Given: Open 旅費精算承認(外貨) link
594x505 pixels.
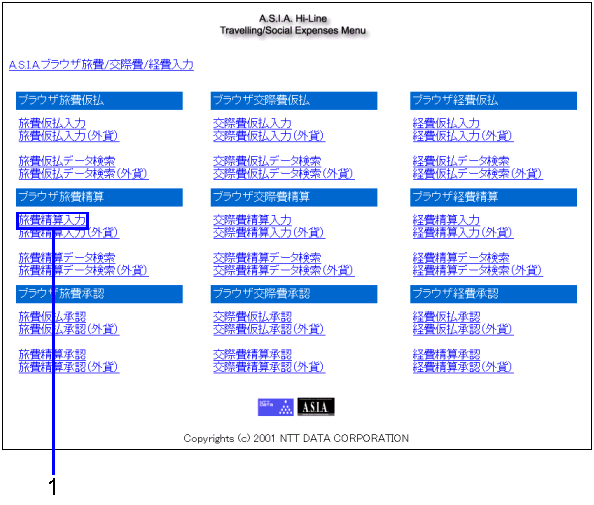Looking at the screenshot, I should click(69, 367).
